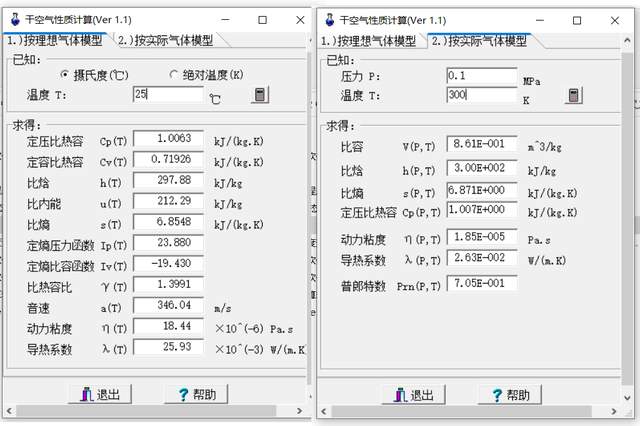Click calculator icon in ideal gas window
Image resolution: width=640 pixels, height=426 pixels.
pyautogui.click(x=260, y=95)
